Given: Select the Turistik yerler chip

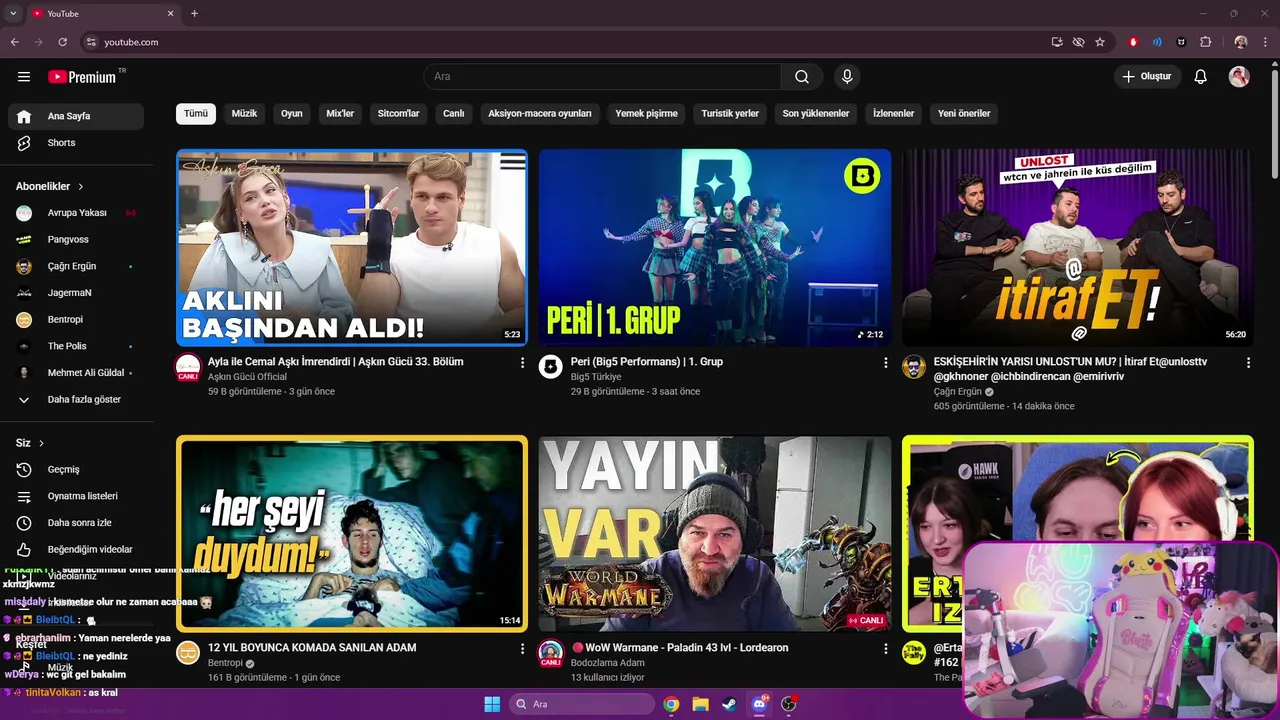Looking at the screenshot, I should pos(730,114).
